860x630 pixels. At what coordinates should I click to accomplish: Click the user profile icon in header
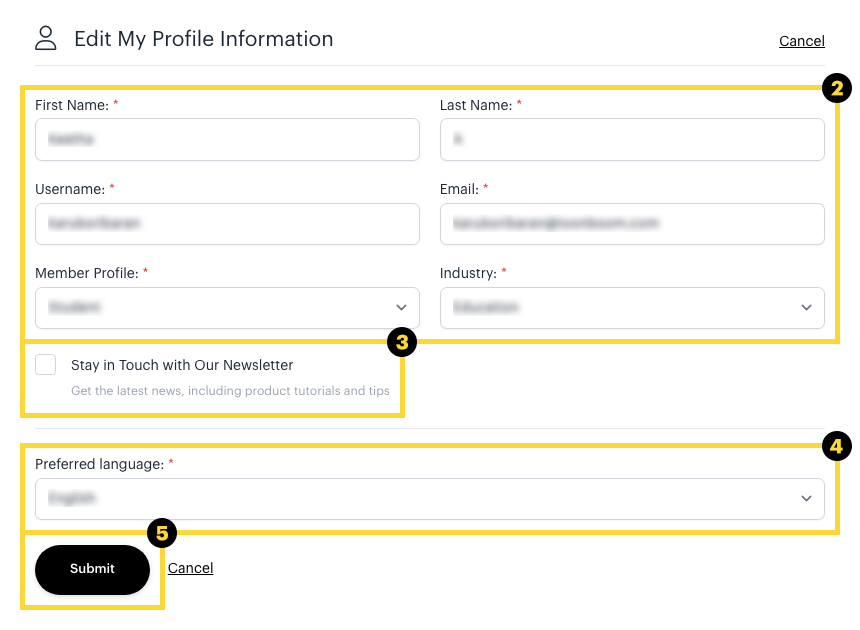point(46,39)
